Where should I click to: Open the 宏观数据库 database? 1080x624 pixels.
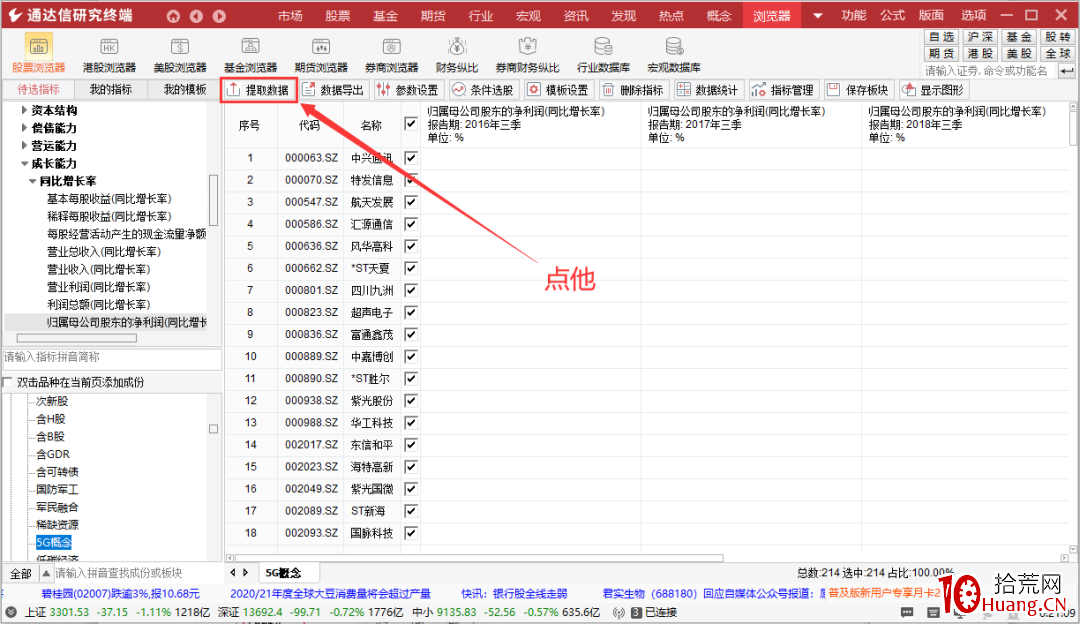coord(674,54)
